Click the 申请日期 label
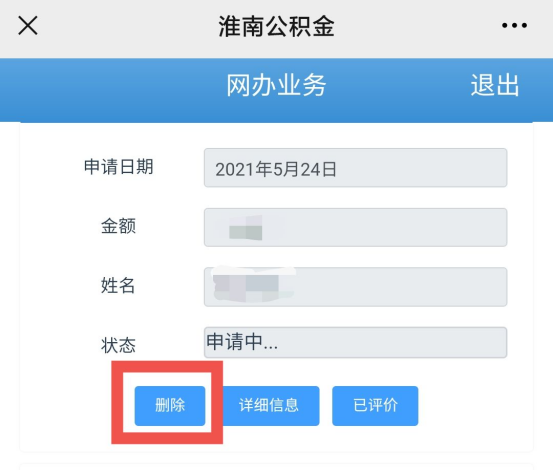Image resolution: width=553 pixels, height=470 pixels. click(x=118, y=167)
